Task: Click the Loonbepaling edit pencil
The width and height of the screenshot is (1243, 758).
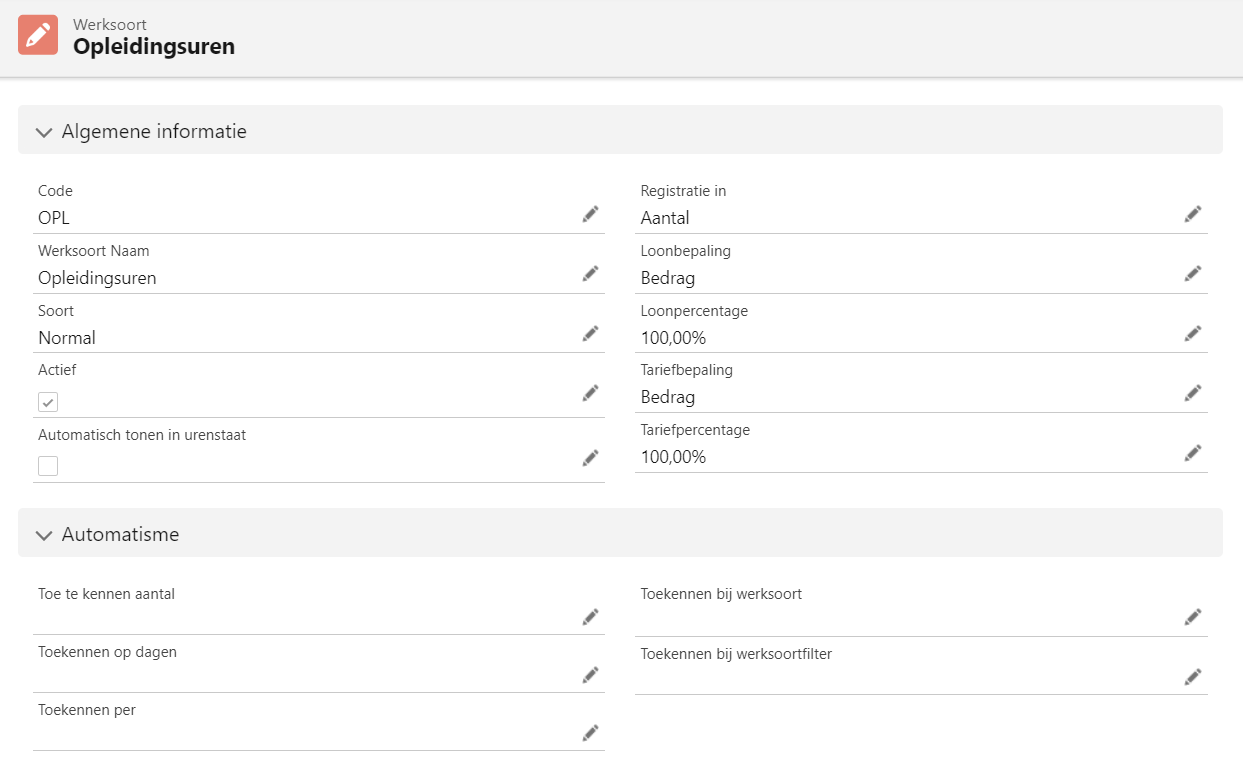Action: click(1192, 274)
